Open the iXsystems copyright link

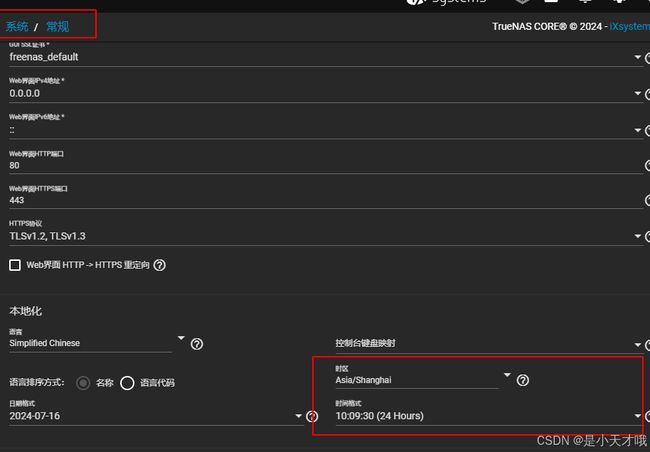pyautogui.click(x=630, y=27)
